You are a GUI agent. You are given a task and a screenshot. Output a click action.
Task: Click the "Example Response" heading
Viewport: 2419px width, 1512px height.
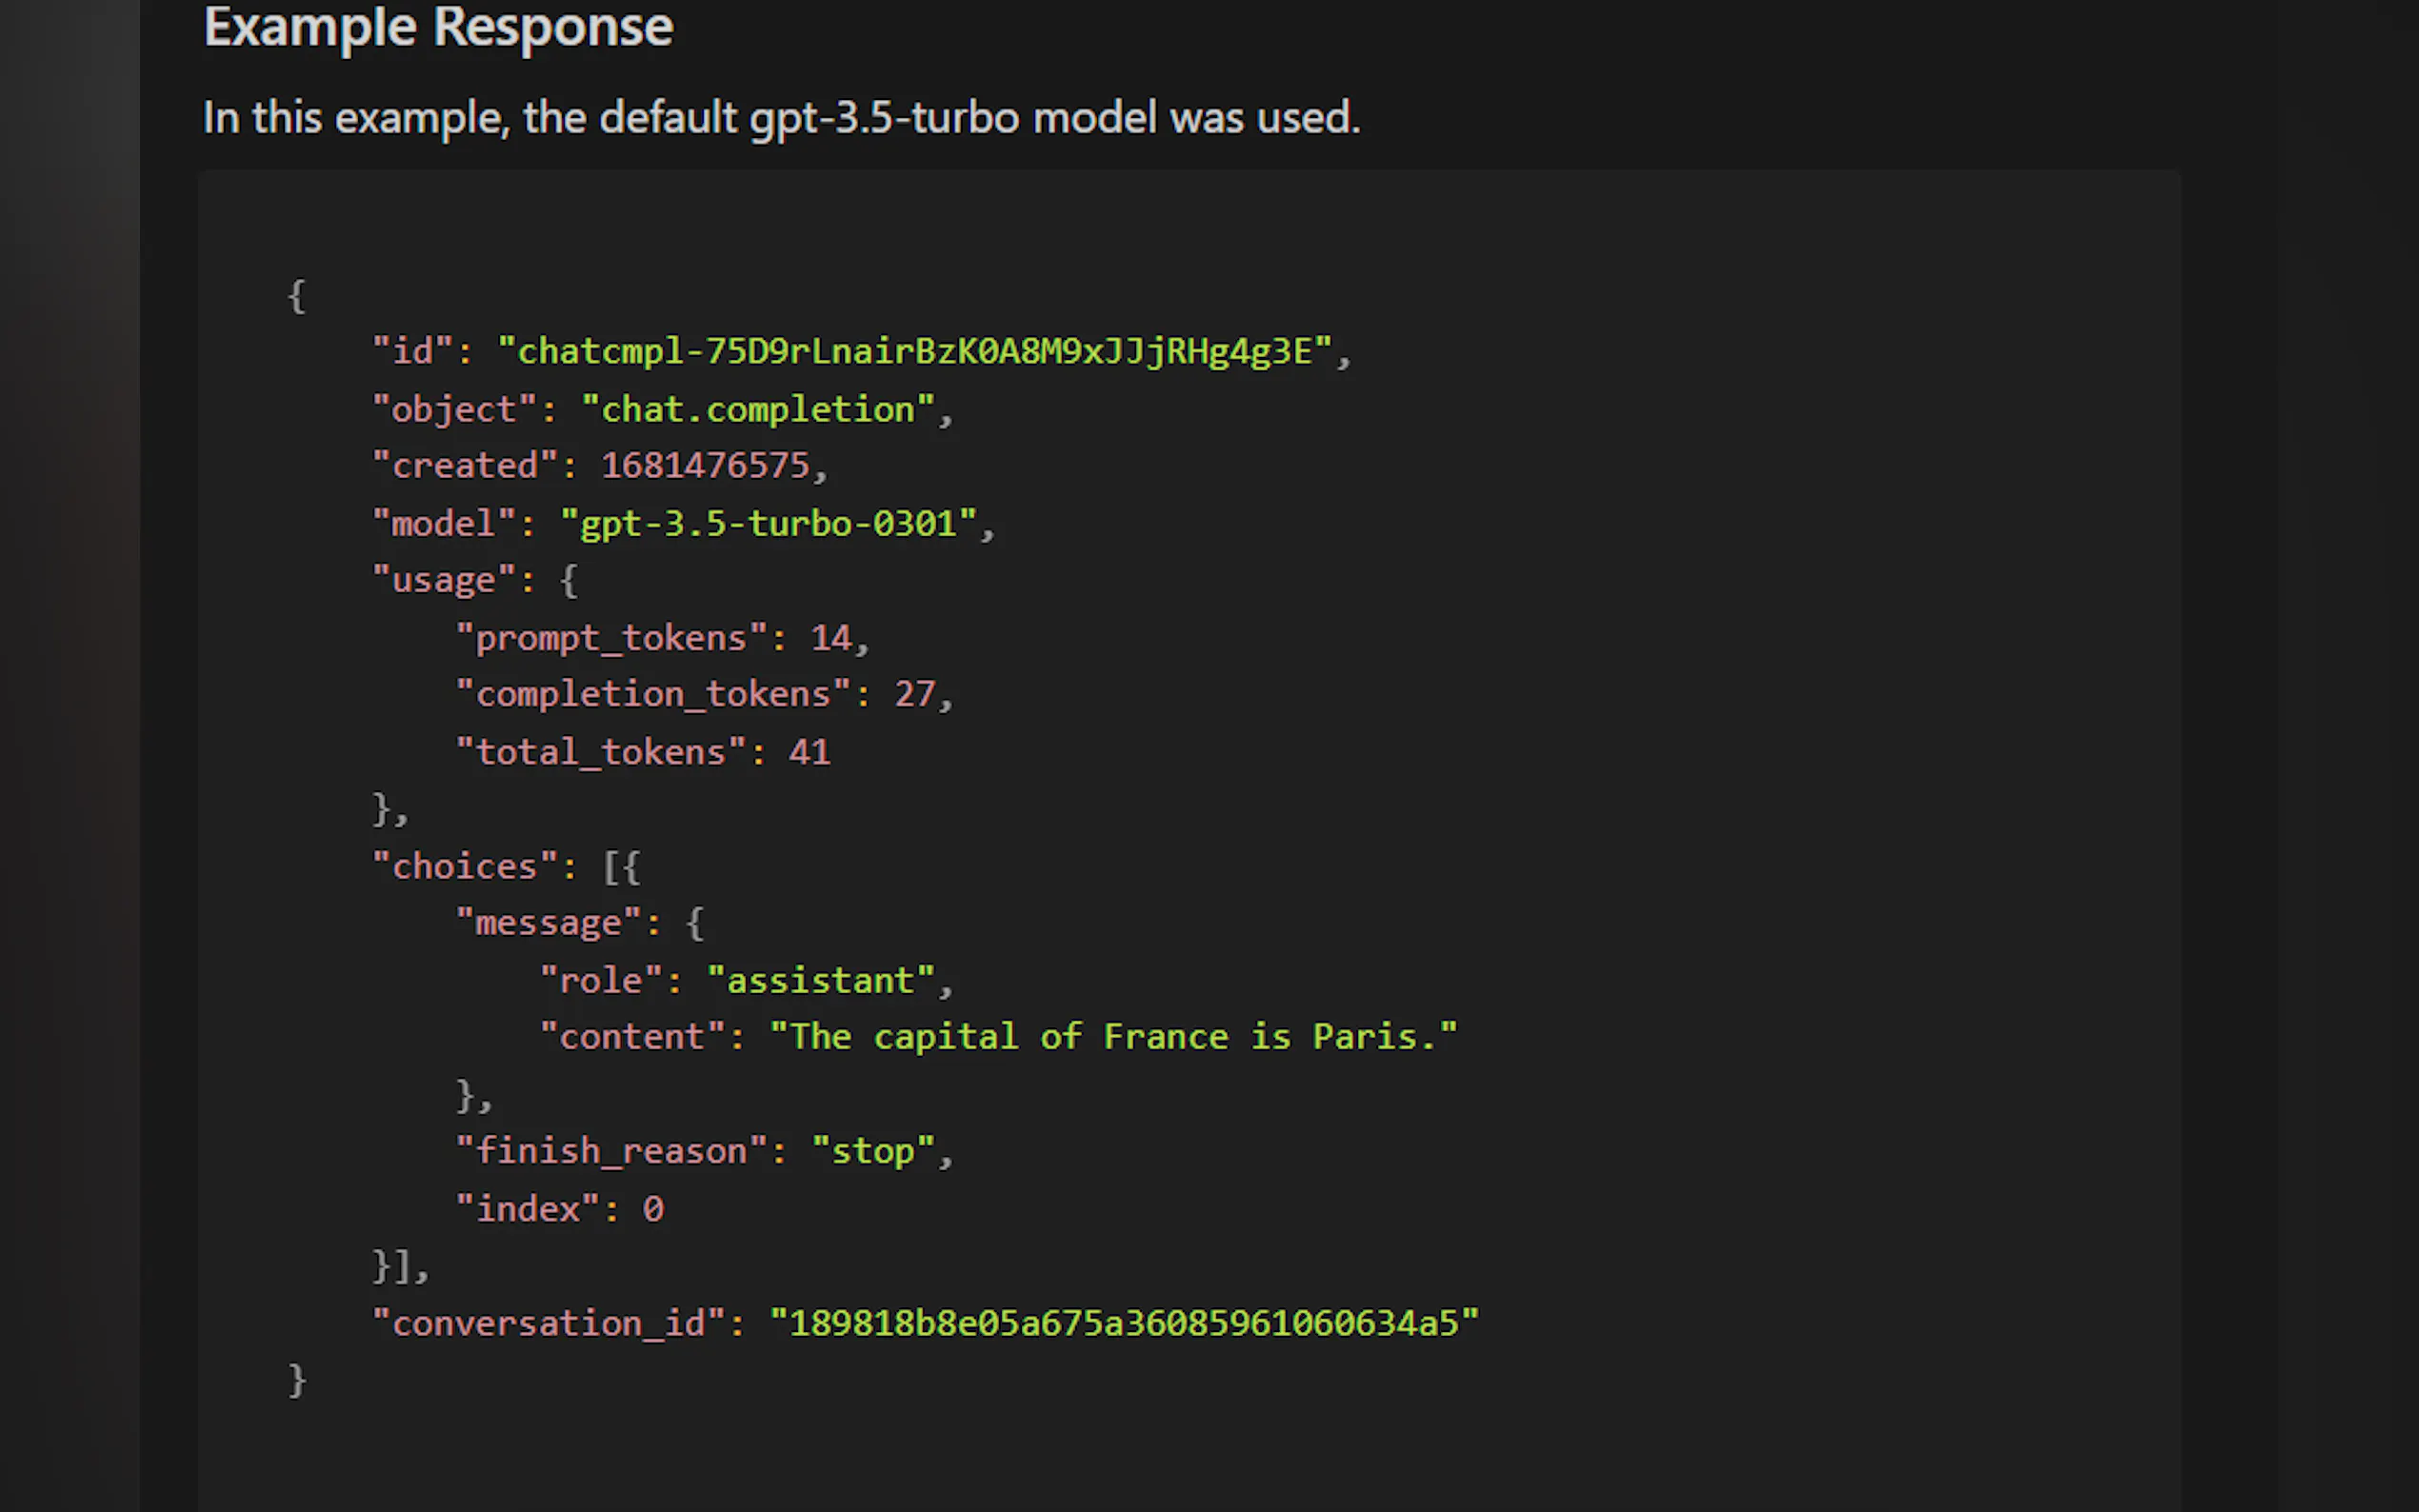[438, 27]
